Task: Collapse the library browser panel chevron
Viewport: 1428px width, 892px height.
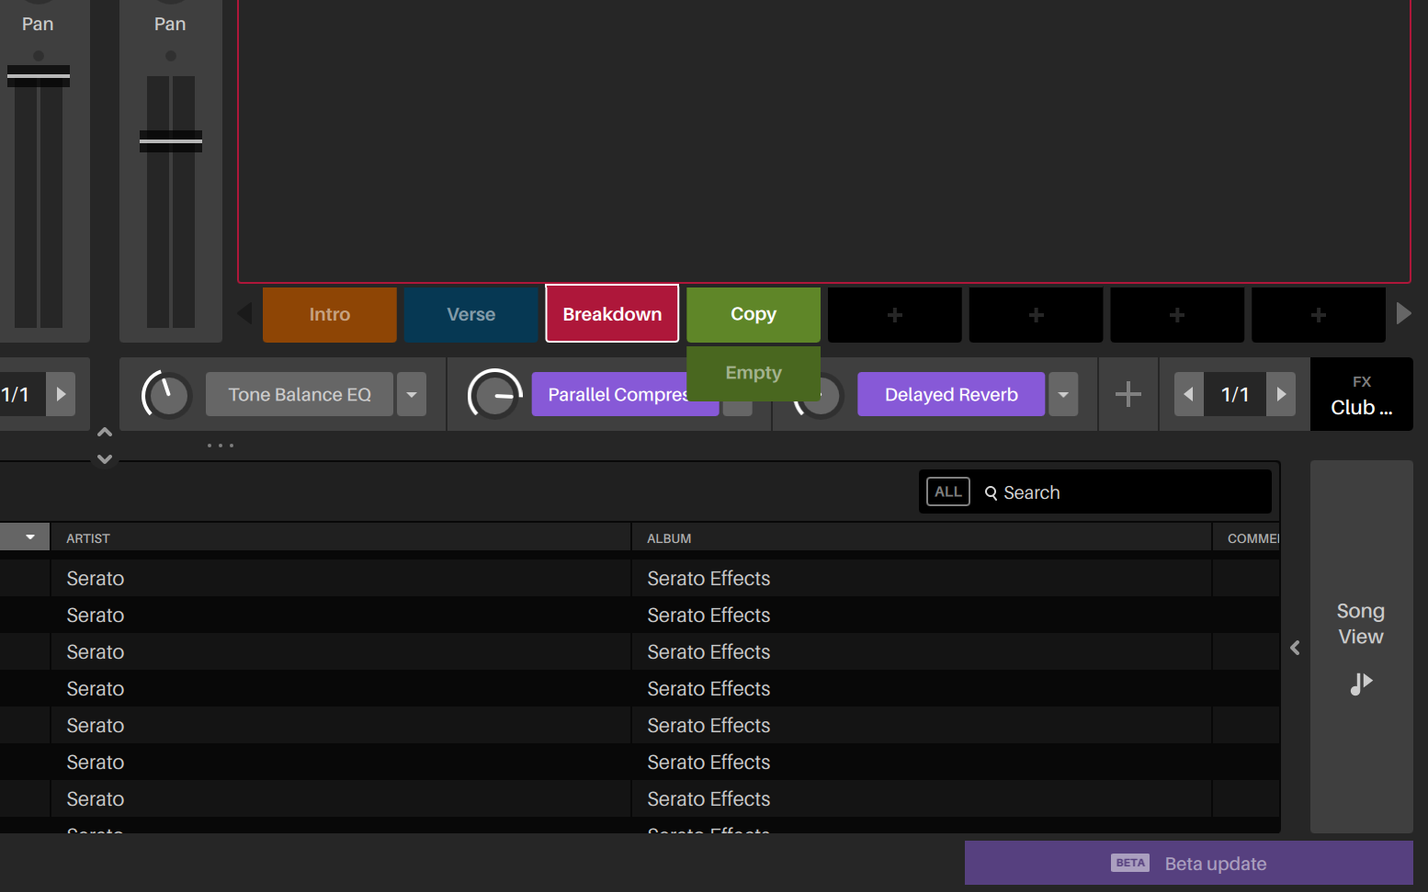Action: 1294,648
